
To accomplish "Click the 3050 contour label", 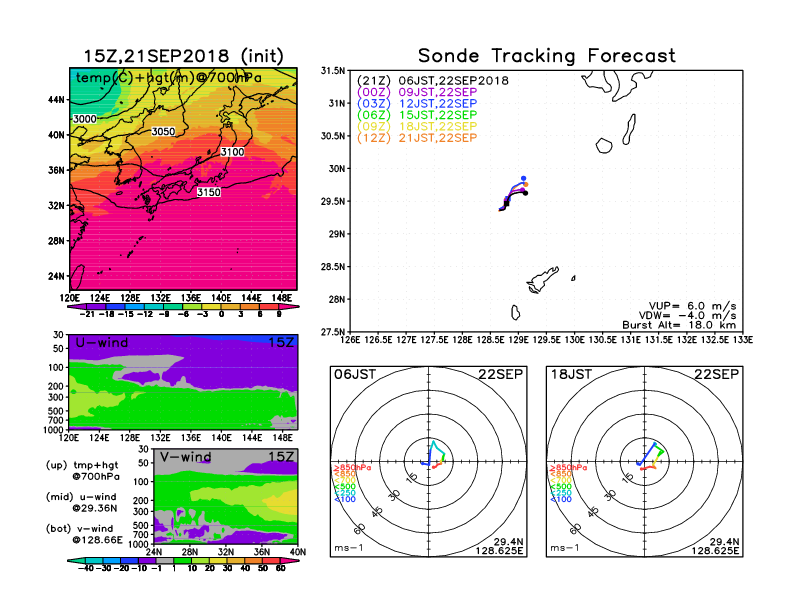I will click(x=163, y=132).
